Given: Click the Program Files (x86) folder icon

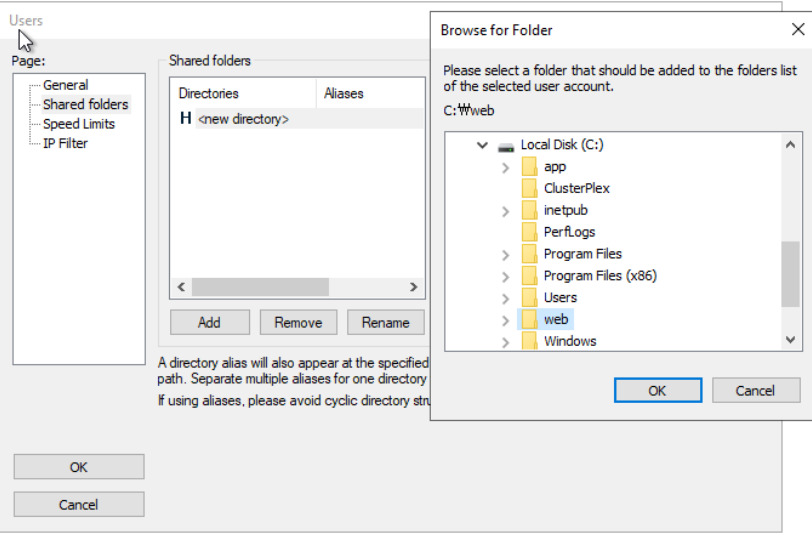Looking at the screenshot, I should 529,275.
